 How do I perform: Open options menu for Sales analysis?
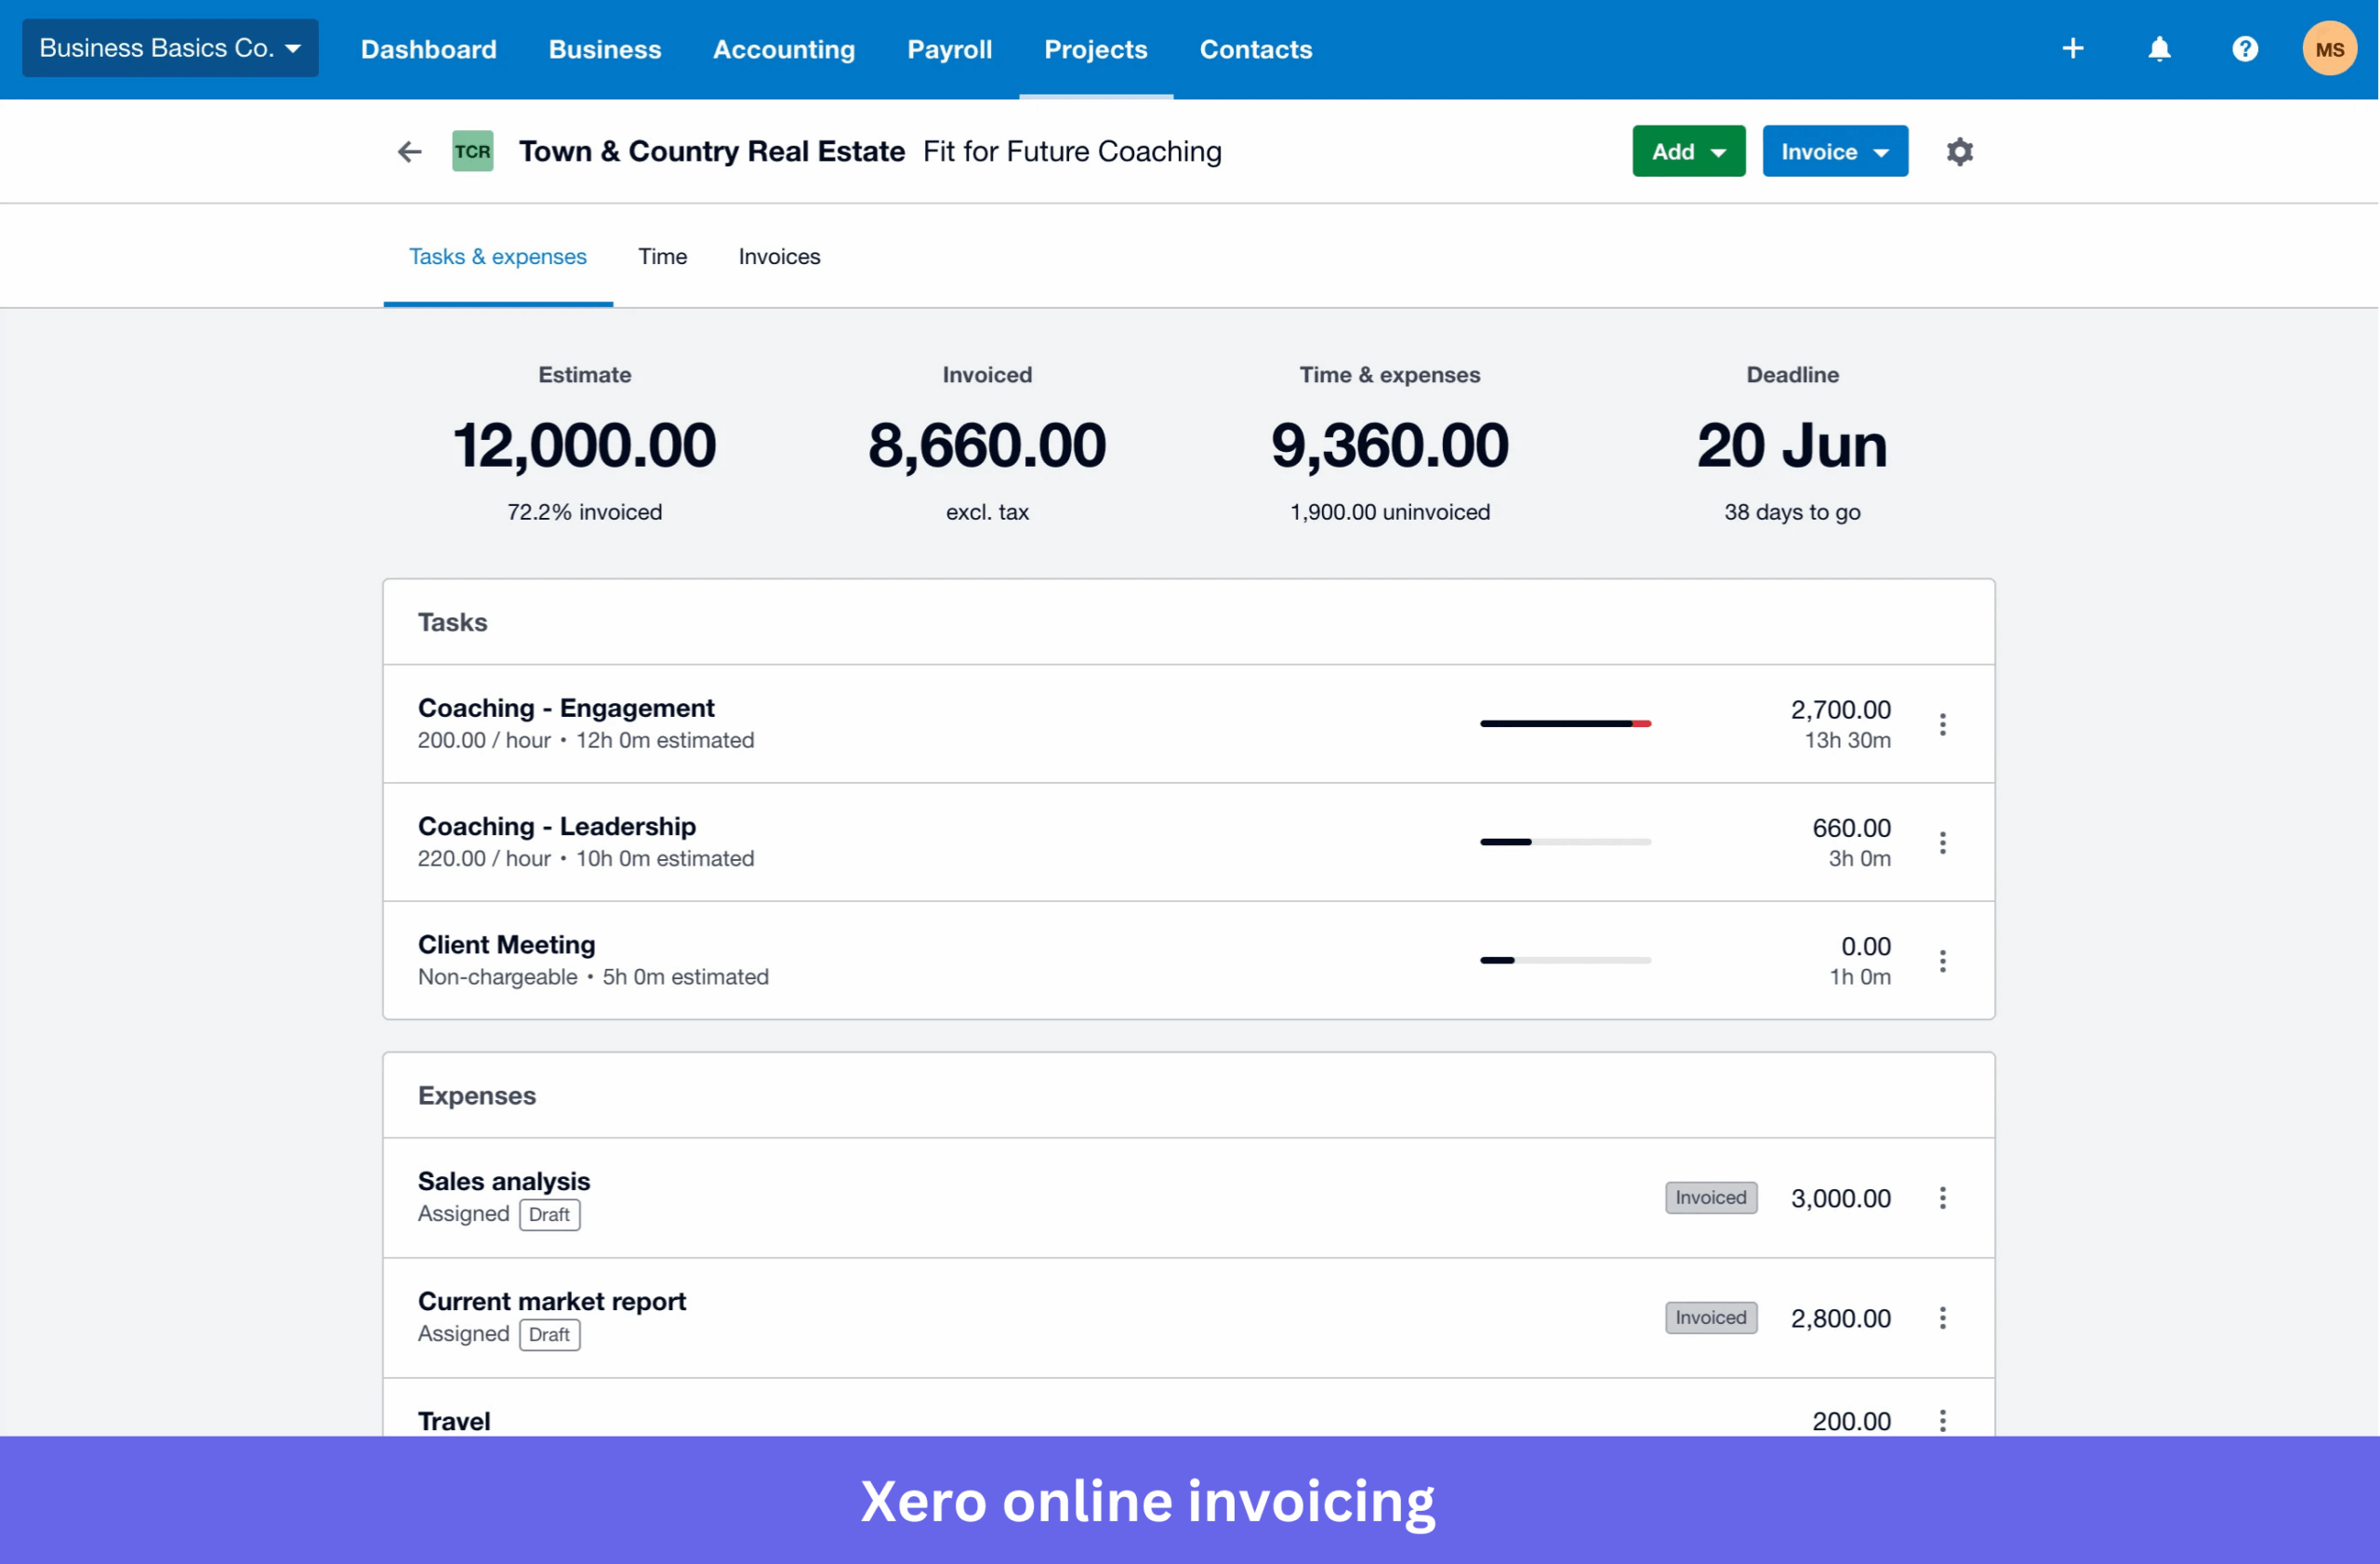(x=1942, y=1197)
